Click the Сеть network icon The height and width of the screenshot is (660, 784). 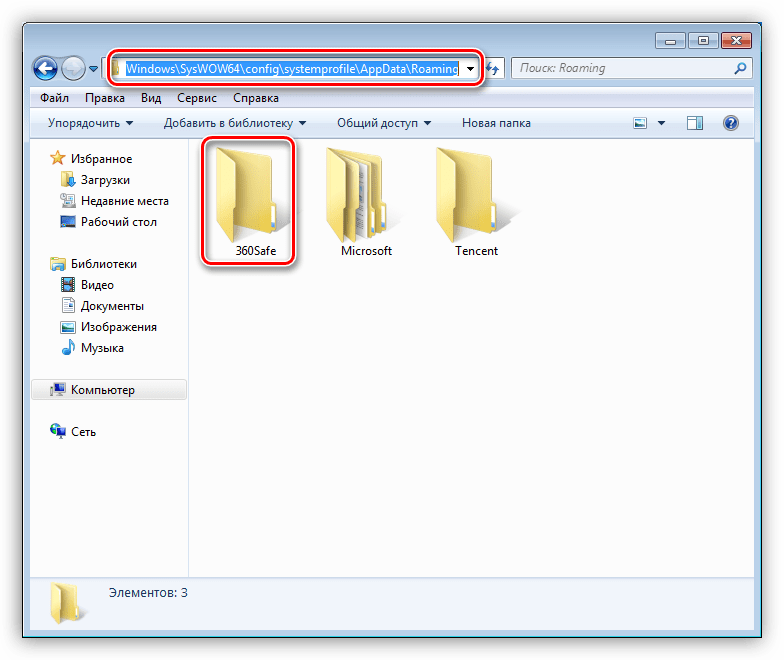[x=58, y=431]
